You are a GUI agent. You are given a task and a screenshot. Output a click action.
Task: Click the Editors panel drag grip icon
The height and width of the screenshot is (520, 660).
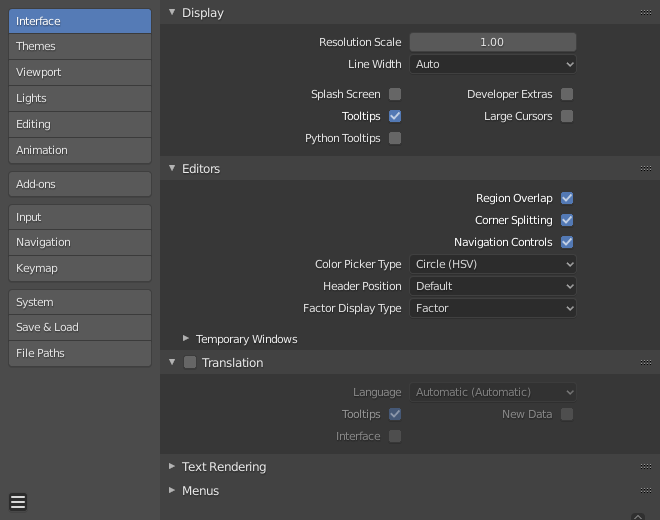click(x=646, y=169)
